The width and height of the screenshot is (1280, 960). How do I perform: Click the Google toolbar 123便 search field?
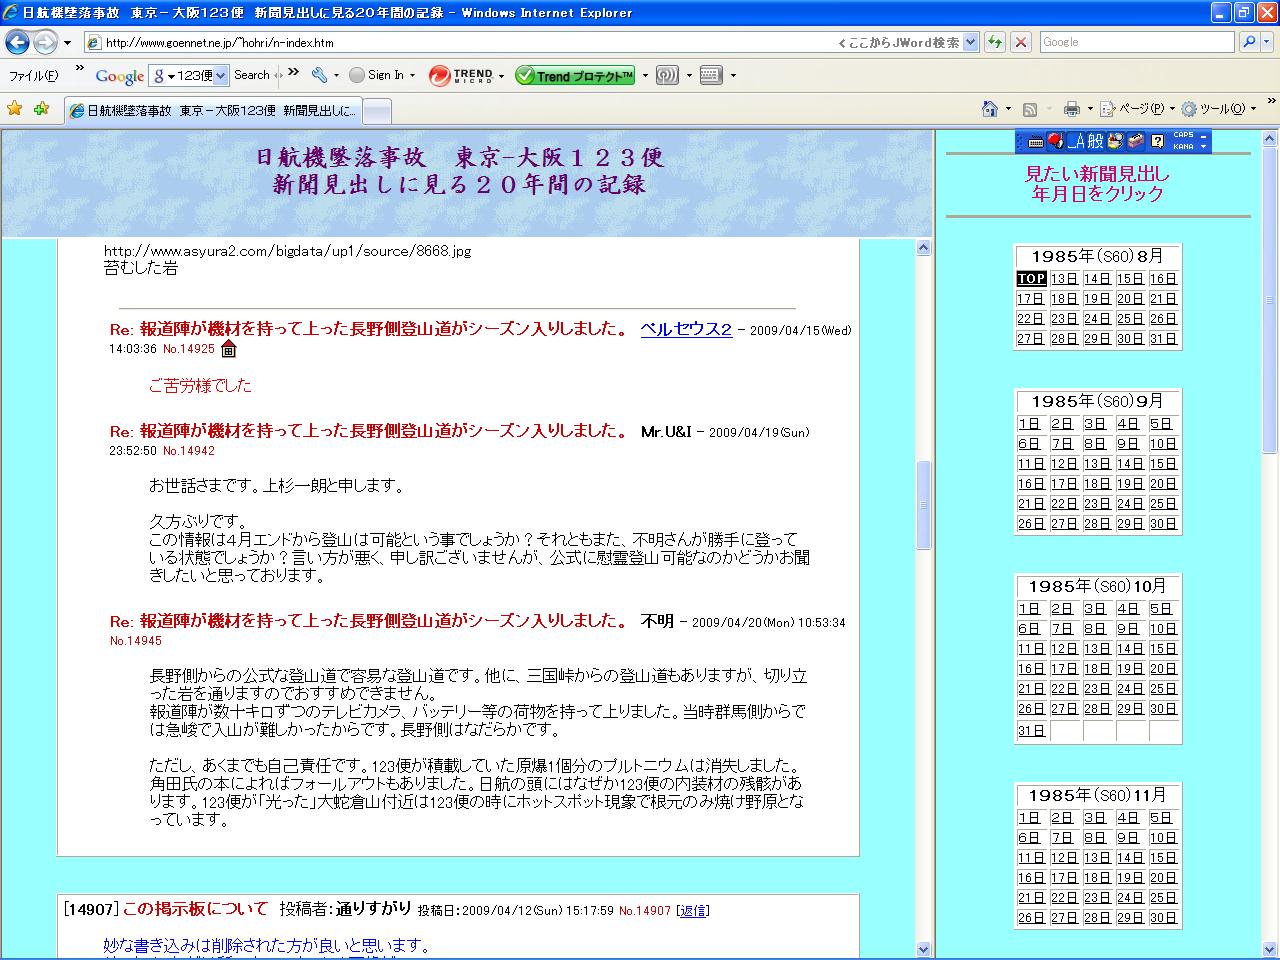point(188,75)
